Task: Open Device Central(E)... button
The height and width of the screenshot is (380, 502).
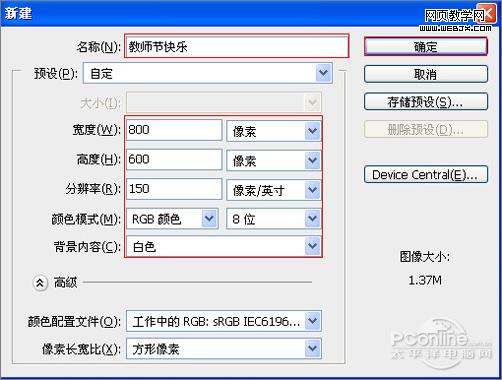Action: pos(426,174)
